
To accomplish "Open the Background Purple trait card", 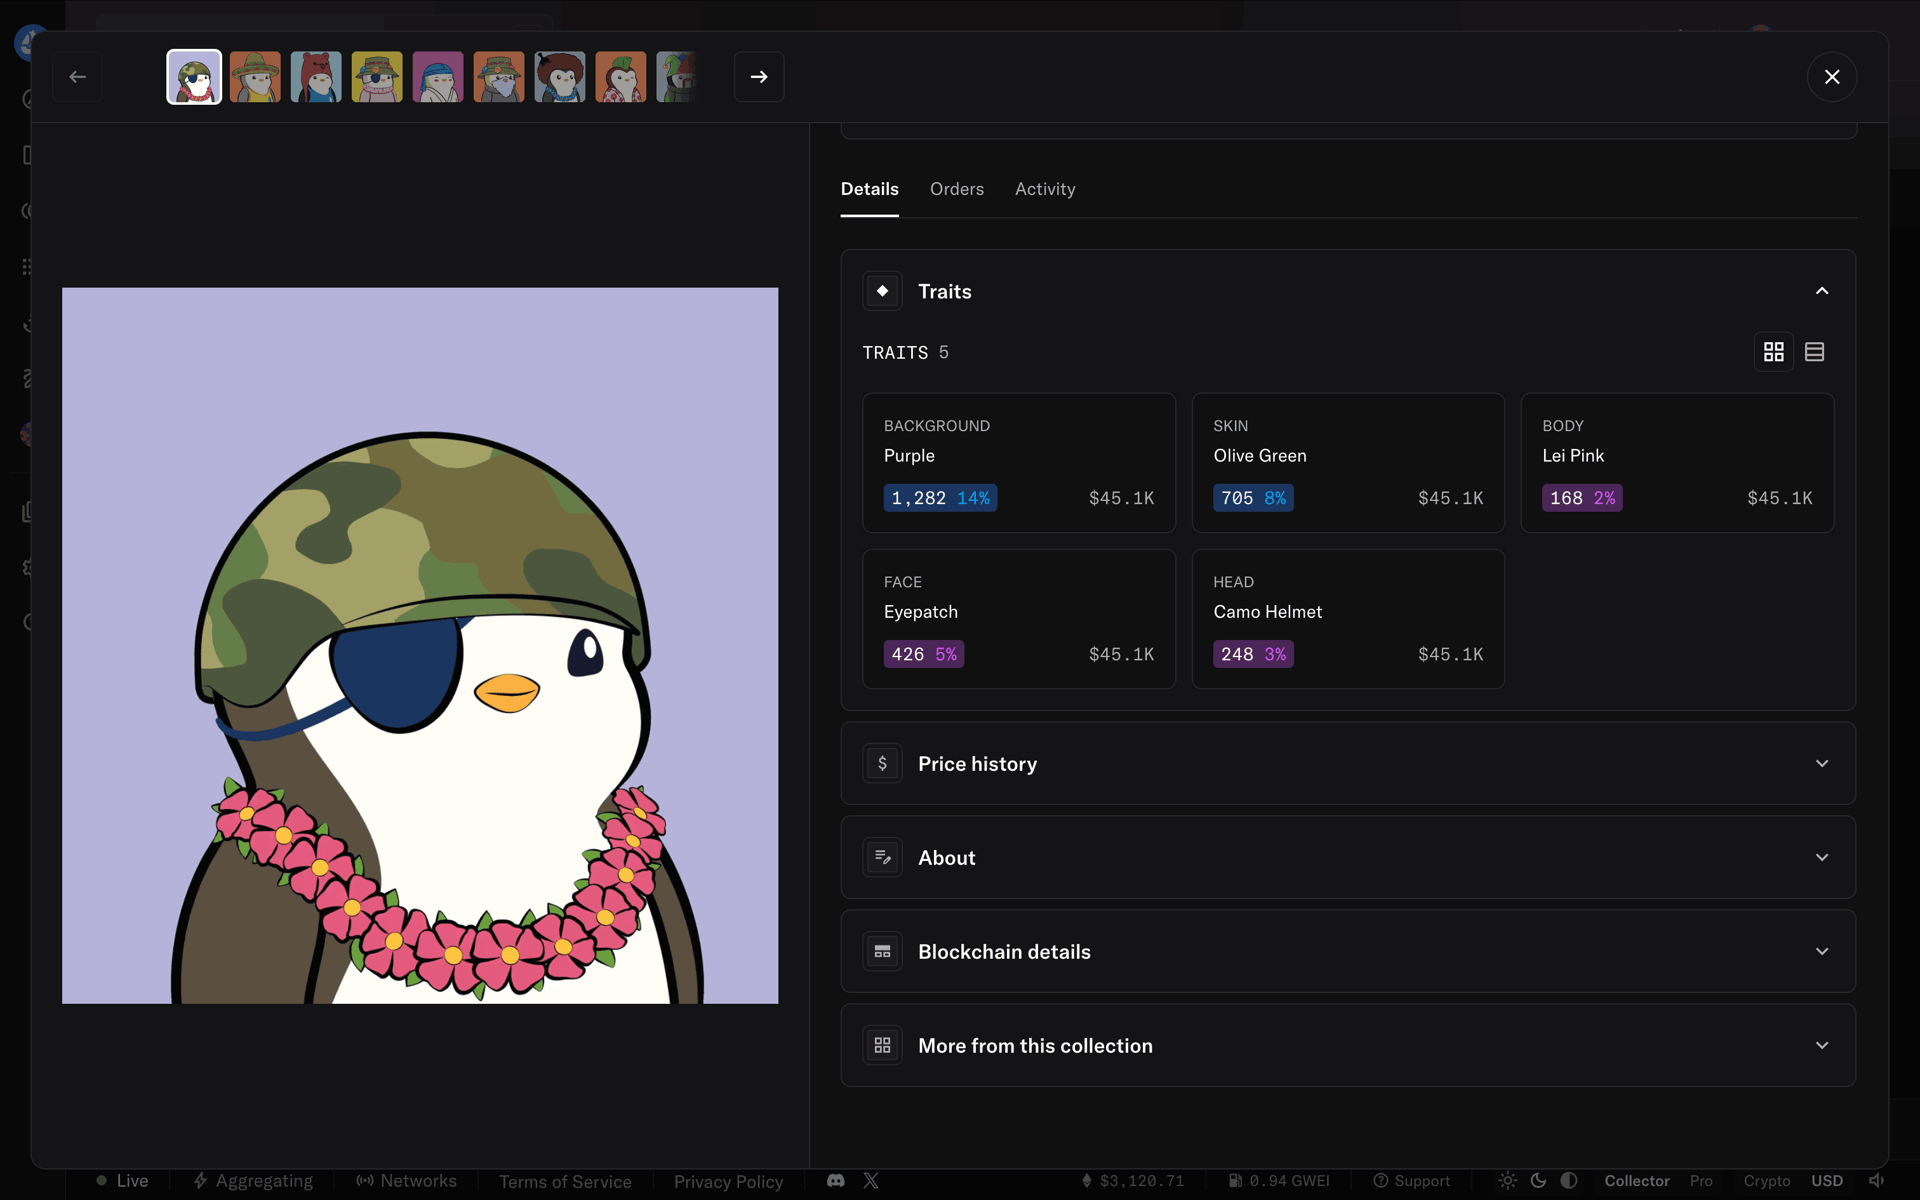I will click(x=1019, y=463).
